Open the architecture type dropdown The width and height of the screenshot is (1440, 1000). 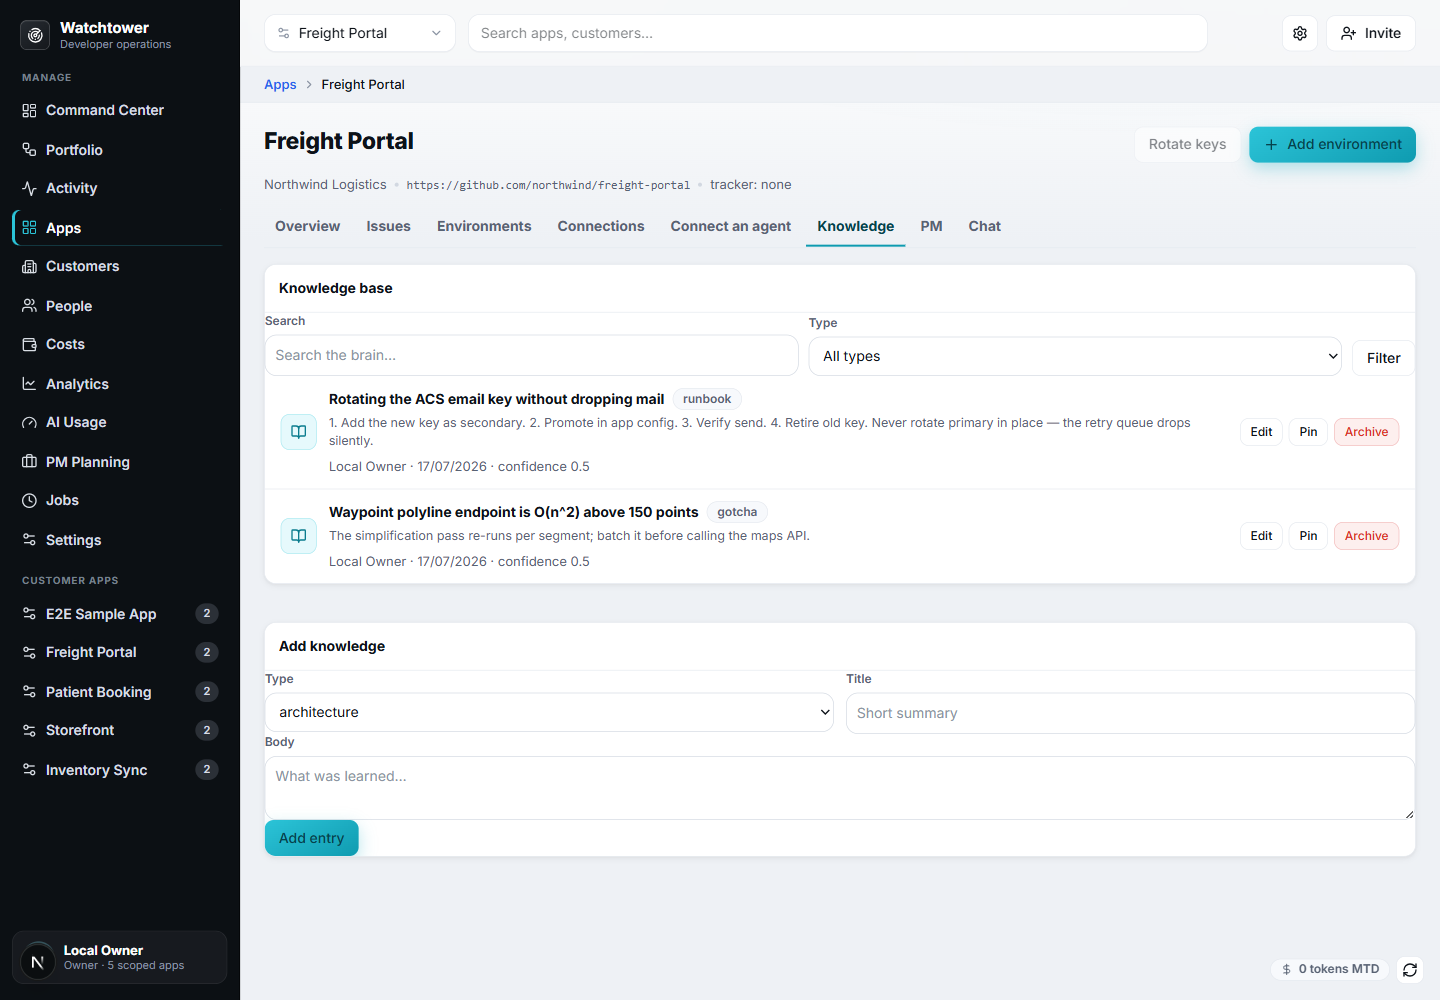point(549,712)
